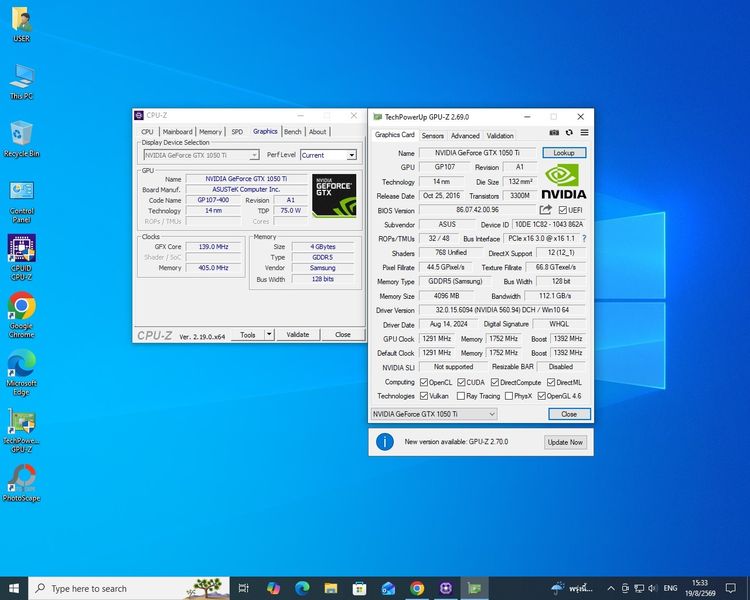Toggle the UEFI checkbox
This screenshot has height=600, width=750.
[x=562, y=210]
